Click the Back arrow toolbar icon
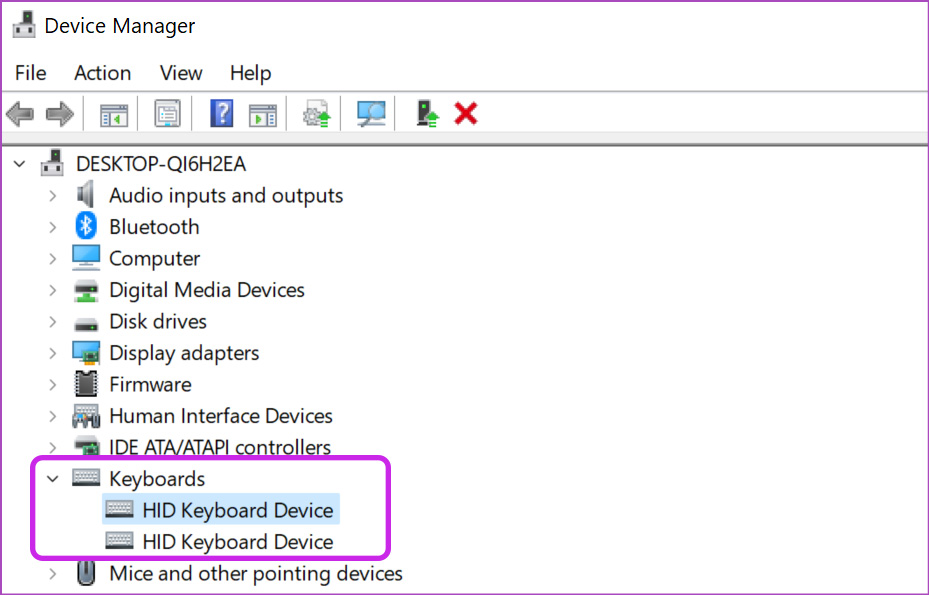This screenshot has height=595, width=929. pyautogui.click(x=20, y=113)
